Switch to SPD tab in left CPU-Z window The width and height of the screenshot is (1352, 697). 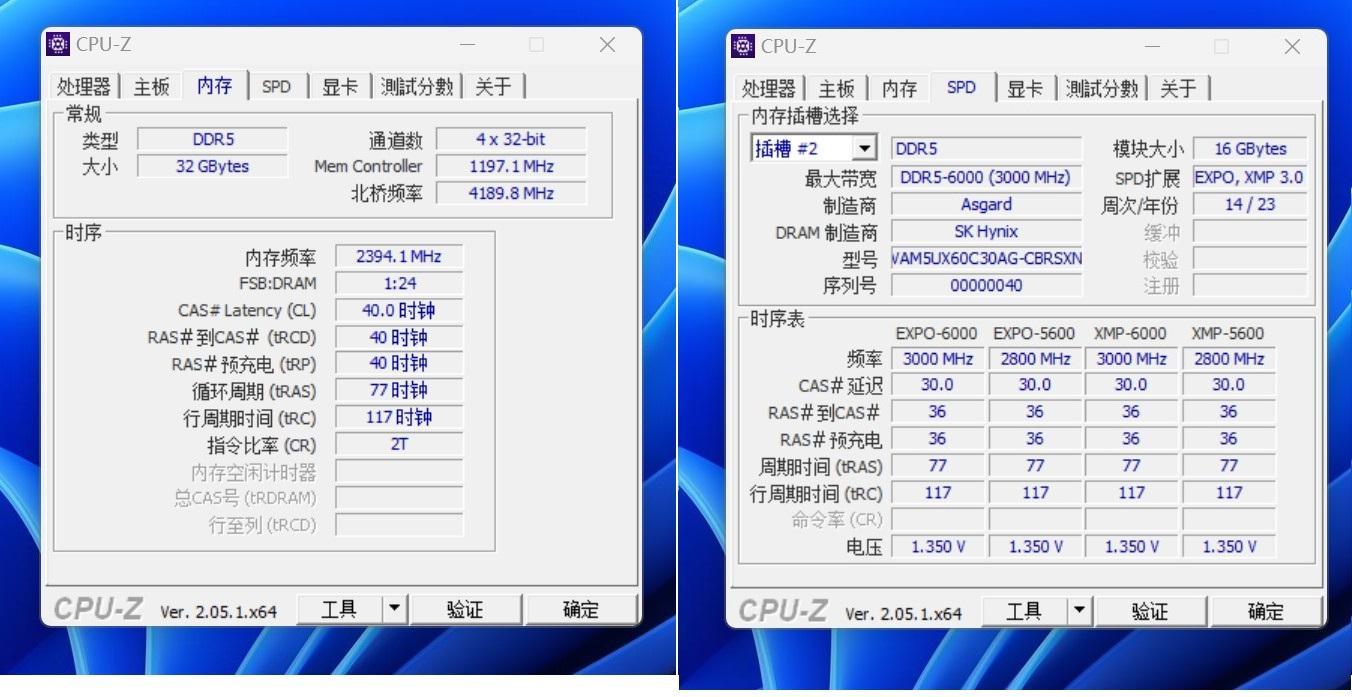[x=277, y=87]
